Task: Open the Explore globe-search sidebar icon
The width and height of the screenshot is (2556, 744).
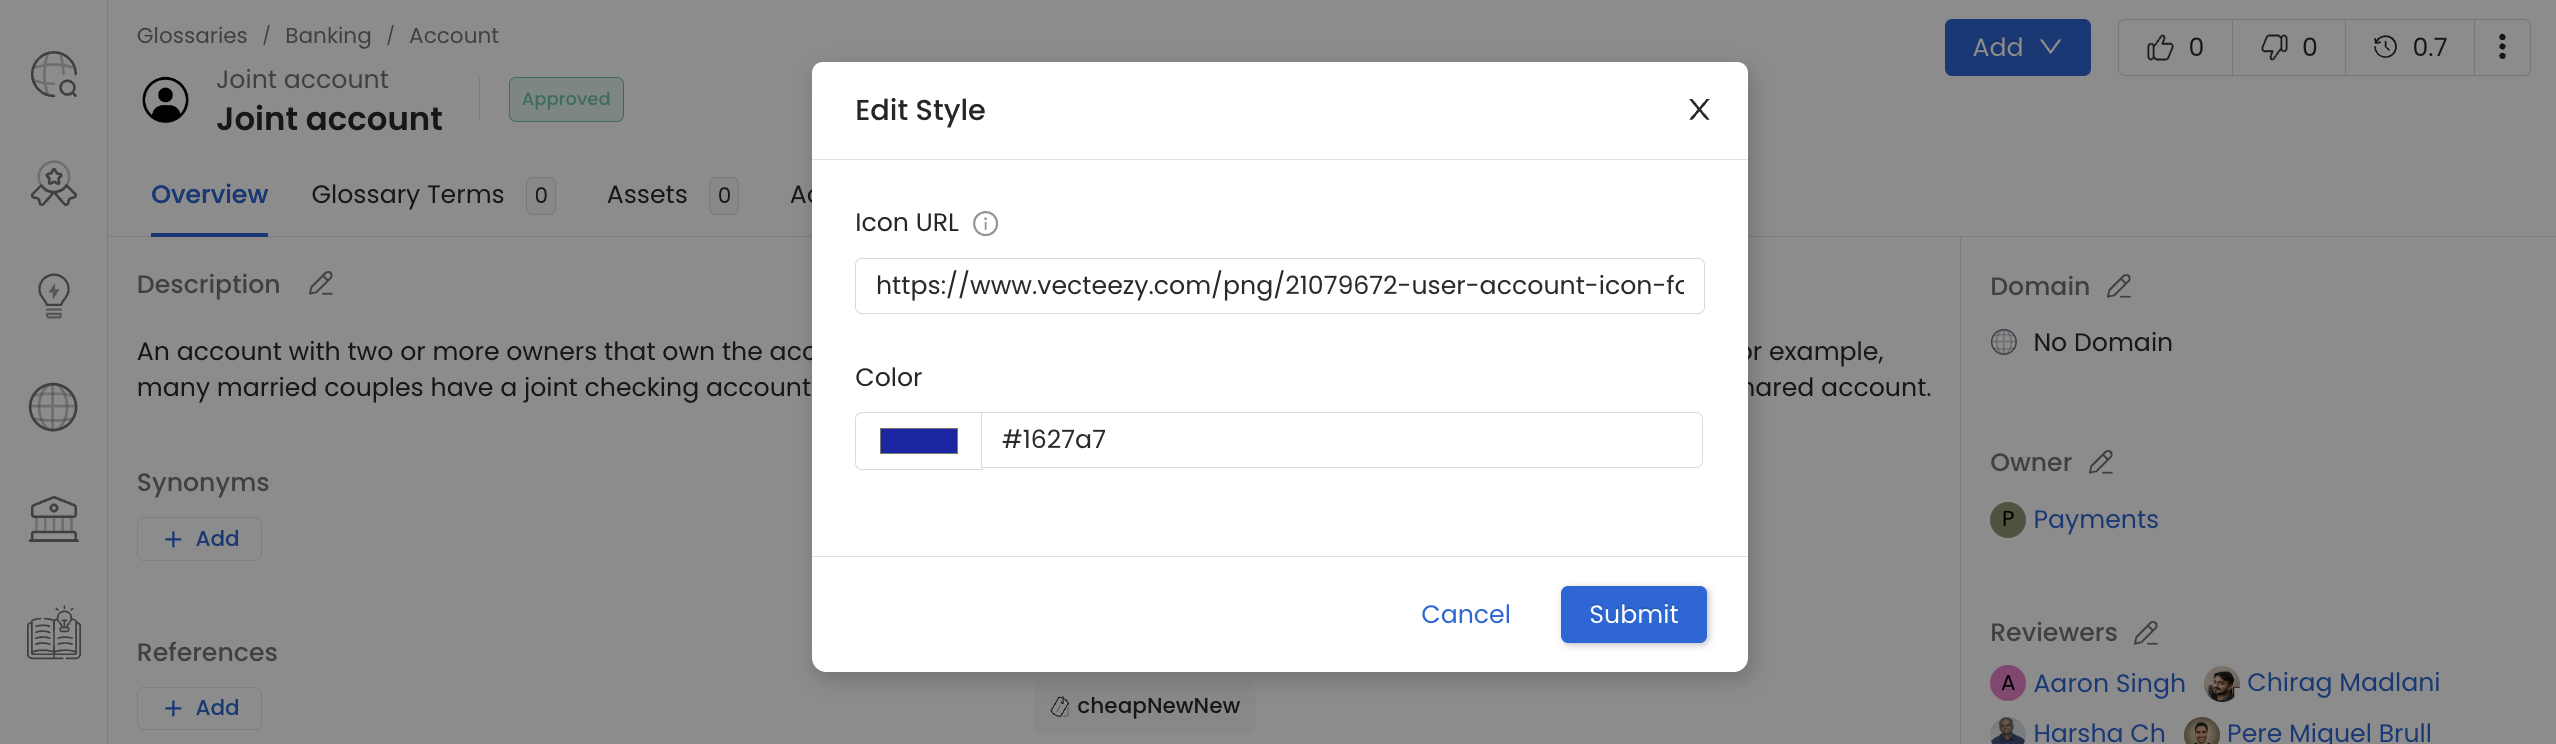Action: 54,75
